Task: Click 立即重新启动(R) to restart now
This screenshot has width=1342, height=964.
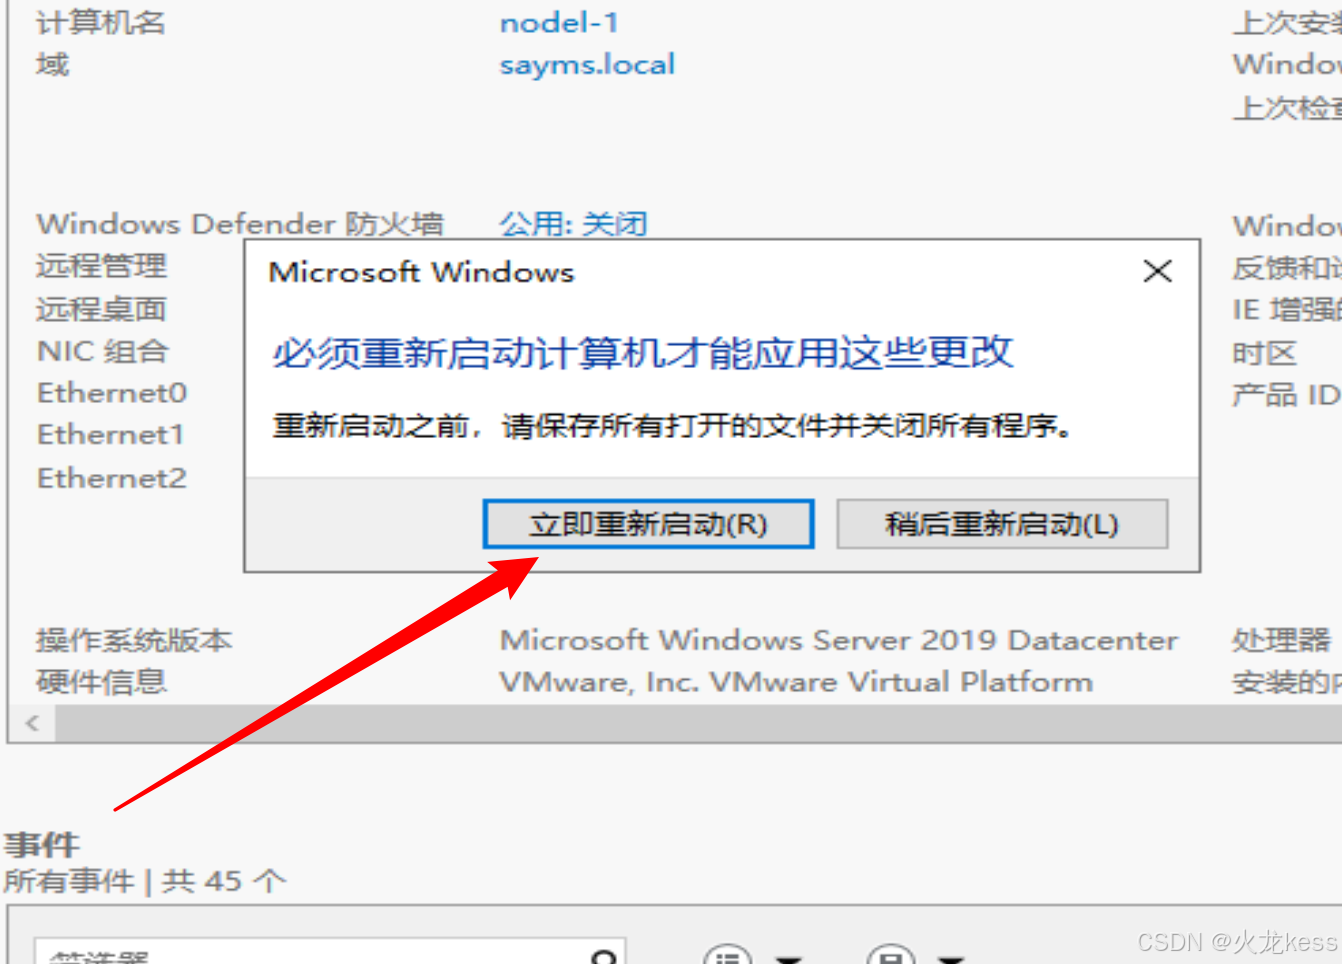Action: (648, 524)
